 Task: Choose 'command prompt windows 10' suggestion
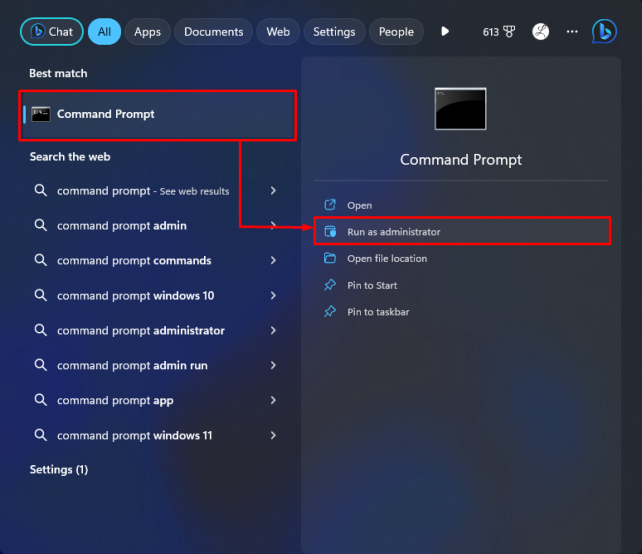[x=136, y=296]
